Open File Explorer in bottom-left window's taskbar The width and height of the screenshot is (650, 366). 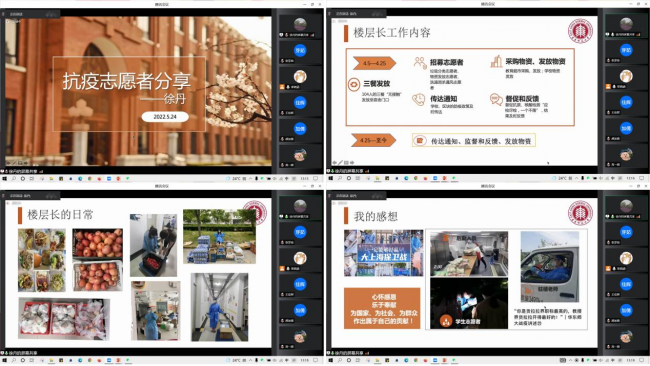(51, 360)
